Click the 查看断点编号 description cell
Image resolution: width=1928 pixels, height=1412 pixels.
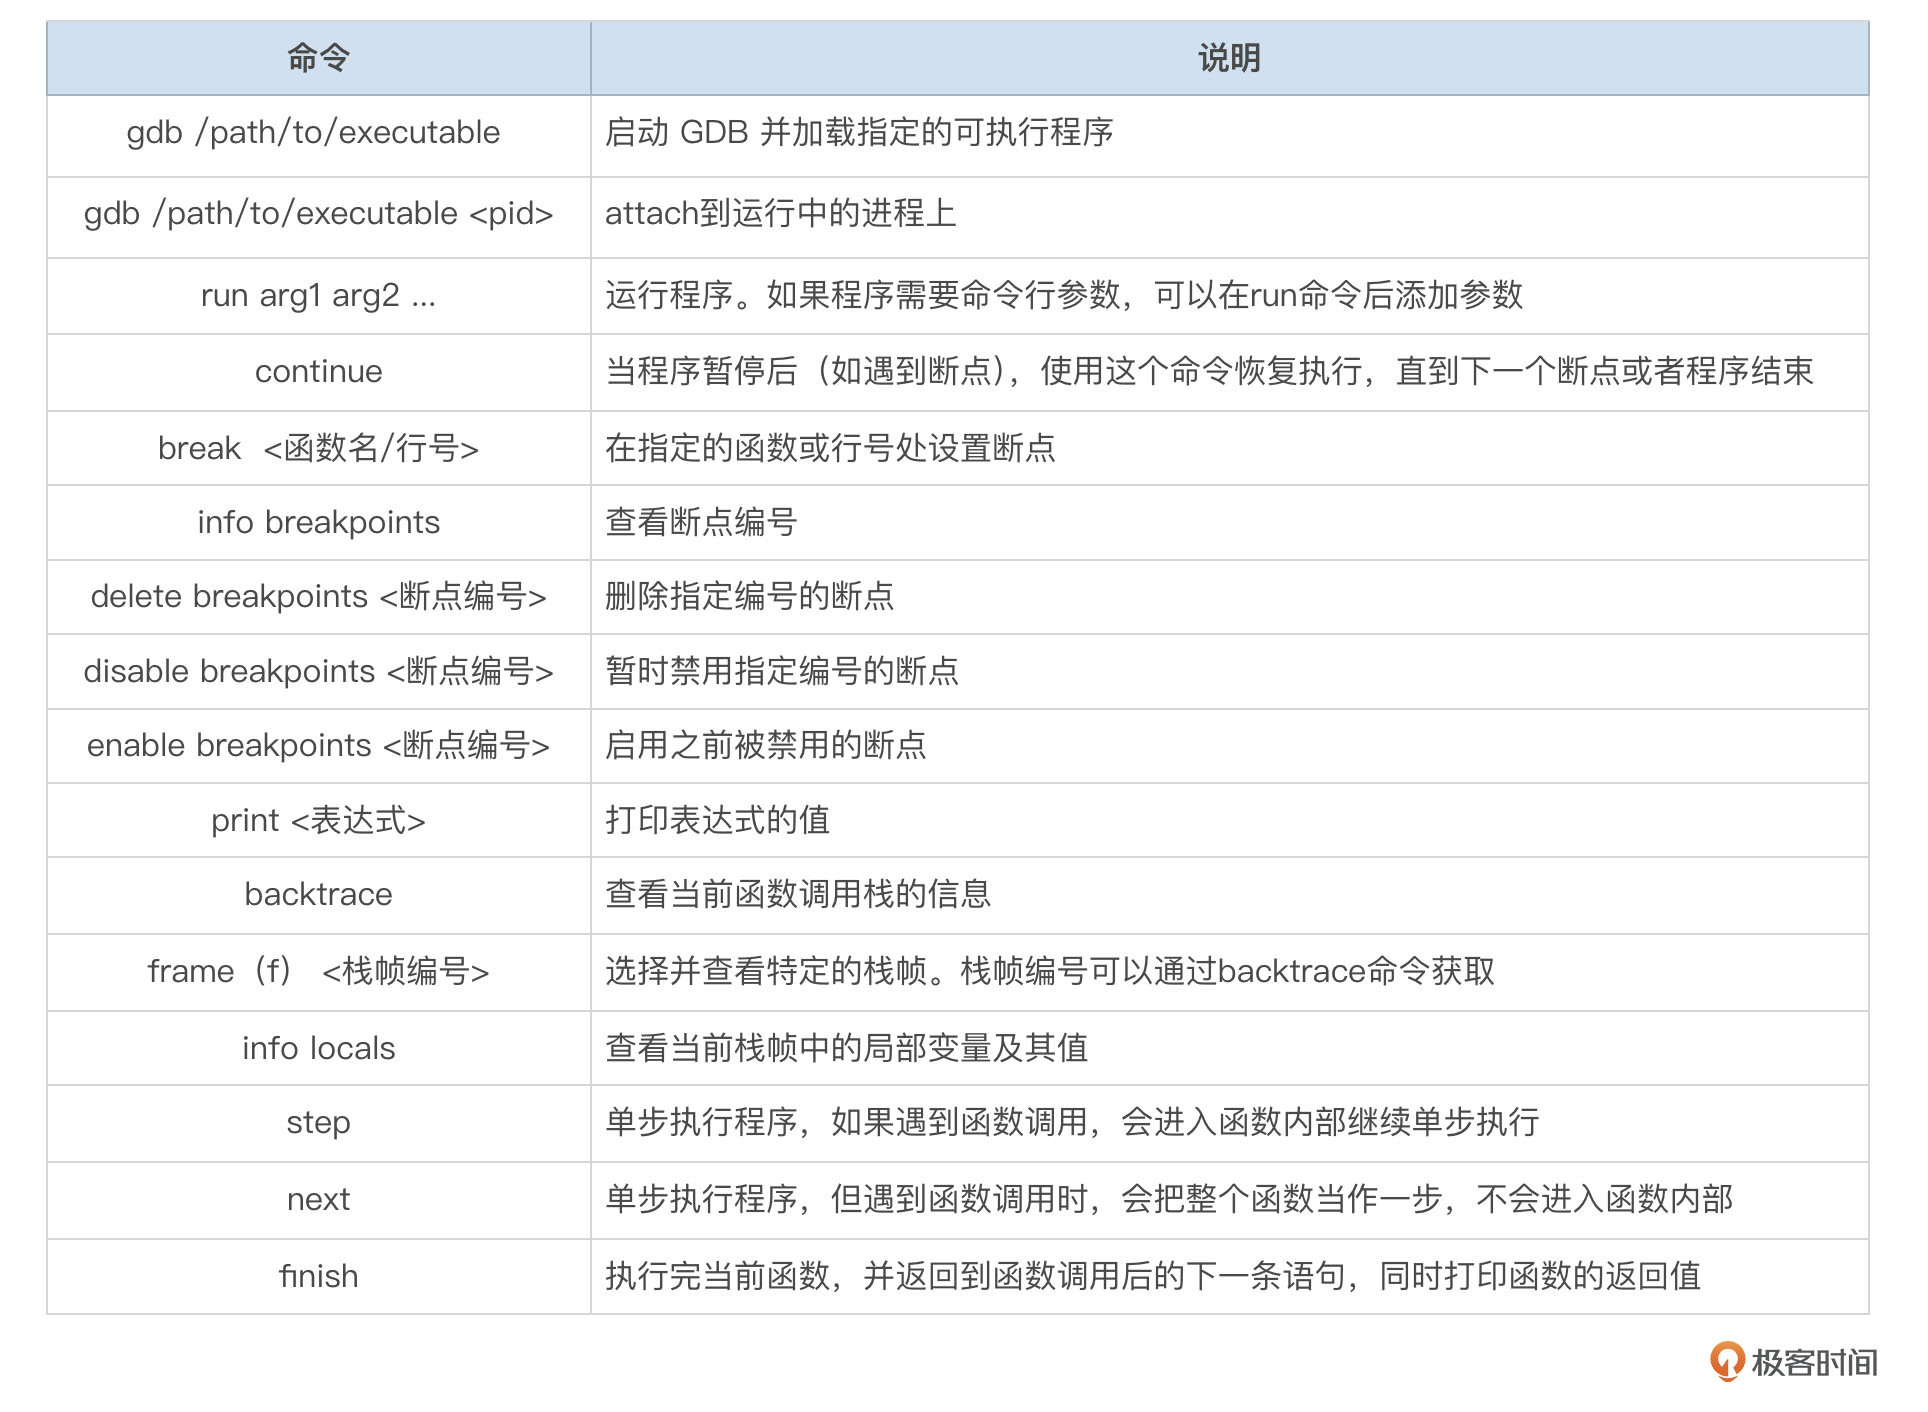700,522
